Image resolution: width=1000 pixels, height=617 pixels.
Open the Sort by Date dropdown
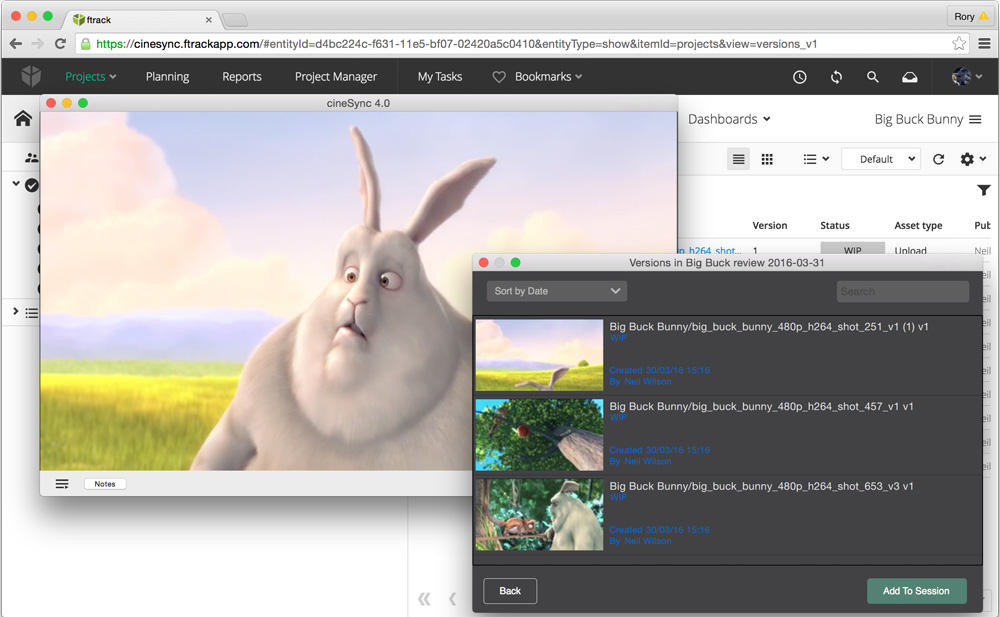[x=557, y=291]
